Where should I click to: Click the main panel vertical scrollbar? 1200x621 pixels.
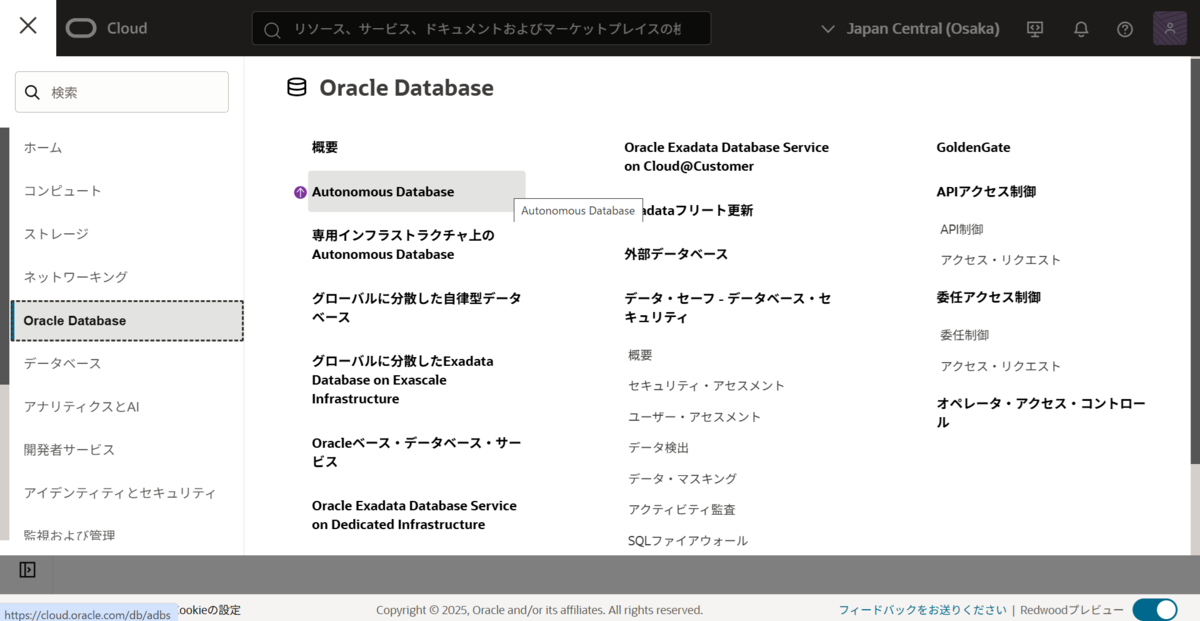(x=1195, y=260)
